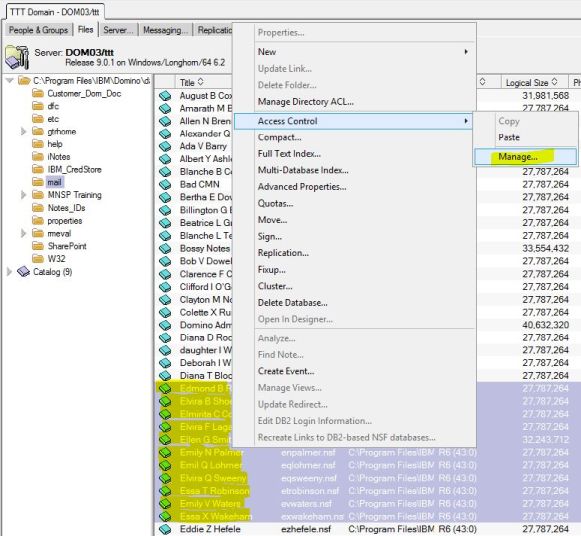Switch to the People & Groups tab
The height and width of the screenshot is (536, 581).
tap(39, 30)
